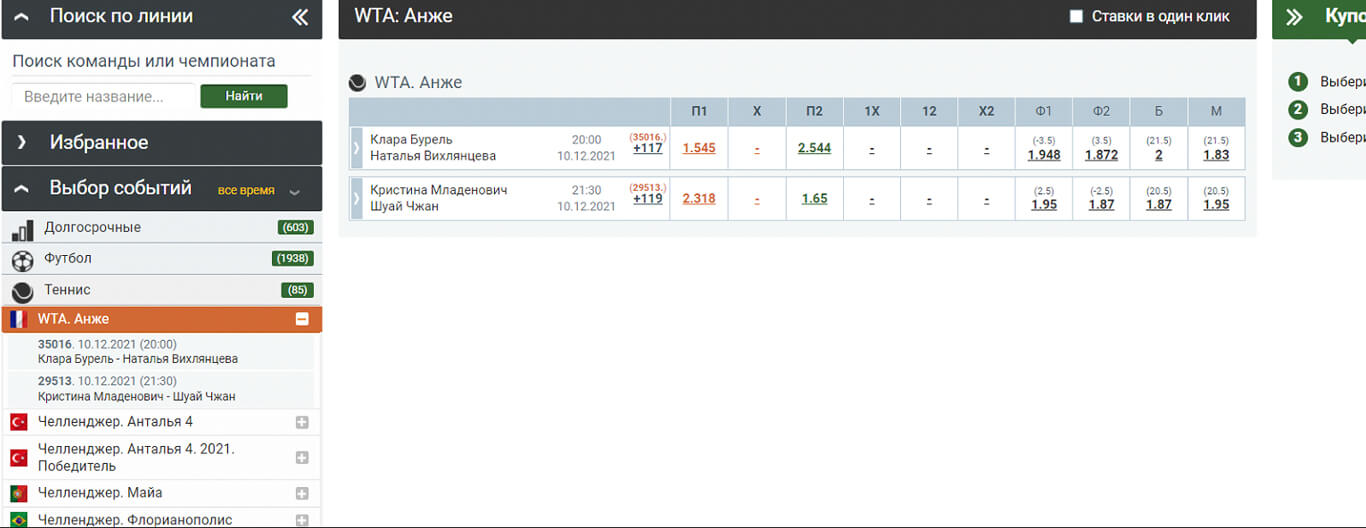The height and width of the screenshot is (528, 1366).
Task: Click Turkish flag beside Анталья 4. 2021. Победитель
Action: point(17,458)
